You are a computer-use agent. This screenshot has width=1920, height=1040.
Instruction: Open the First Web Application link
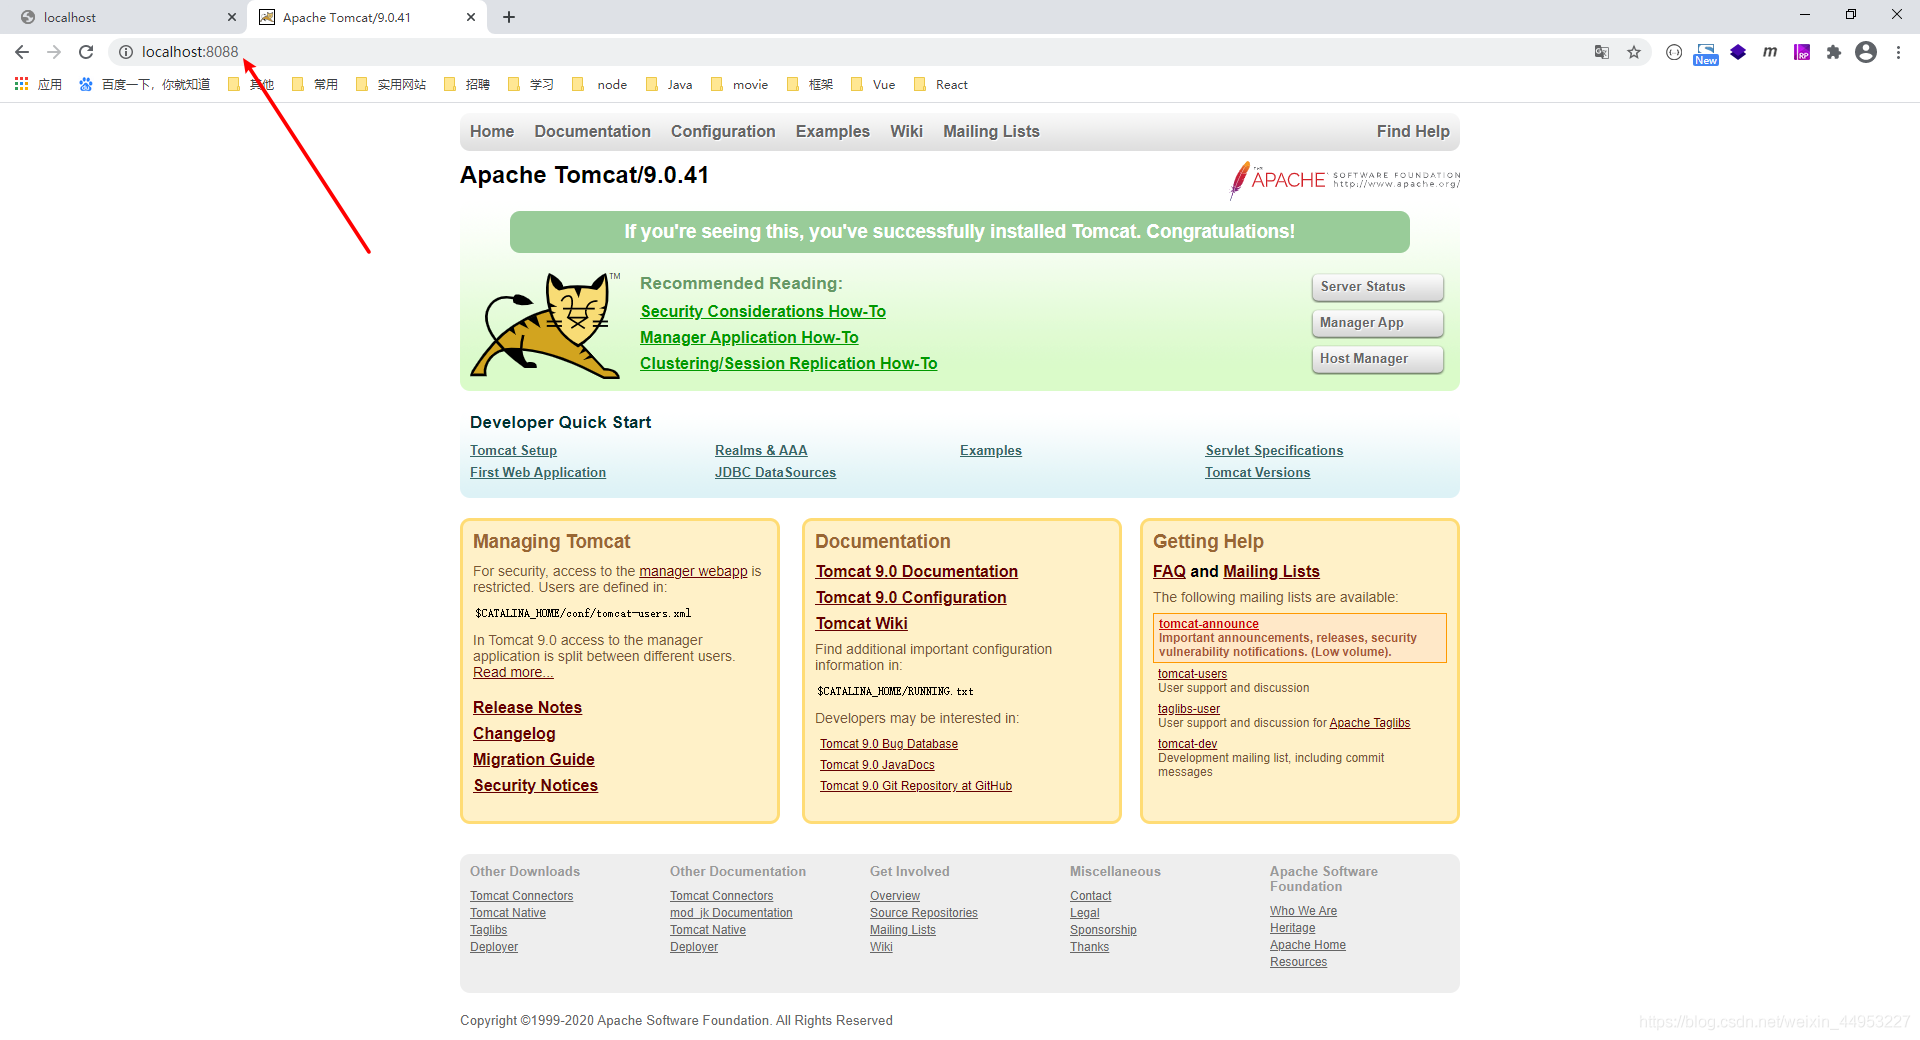coord(538,473)
